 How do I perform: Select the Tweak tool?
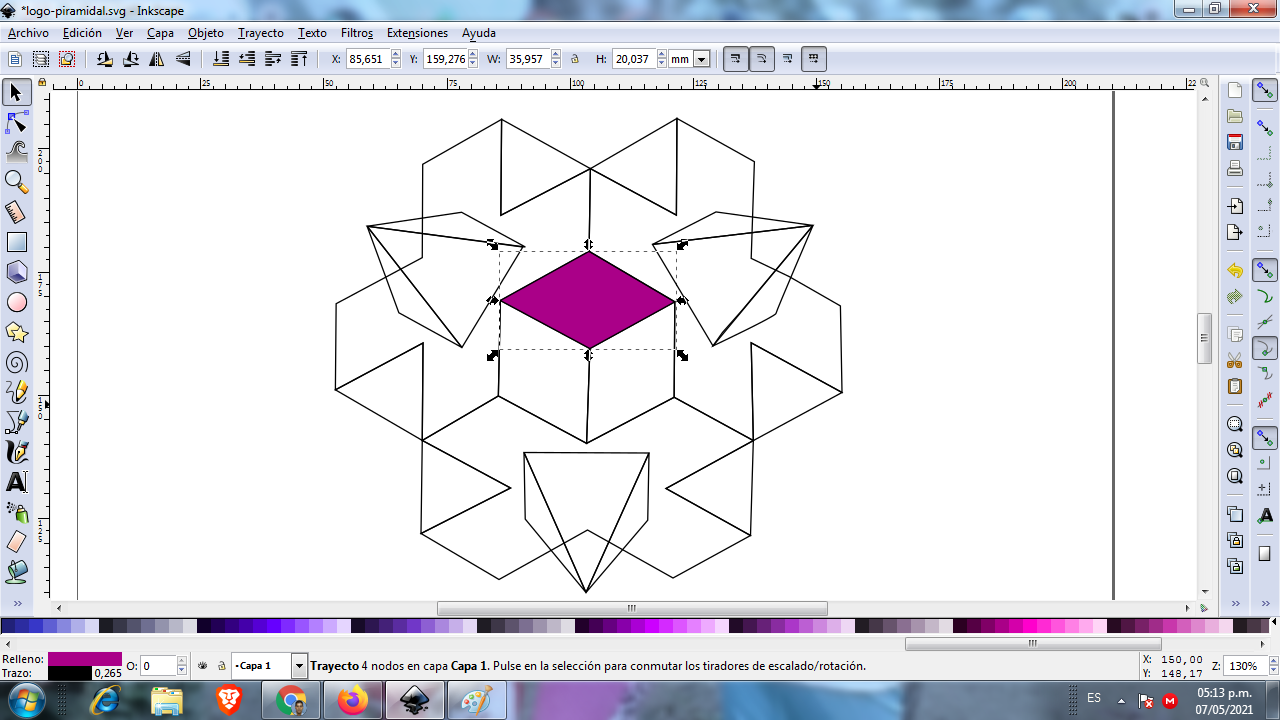[x=16, y=152]
